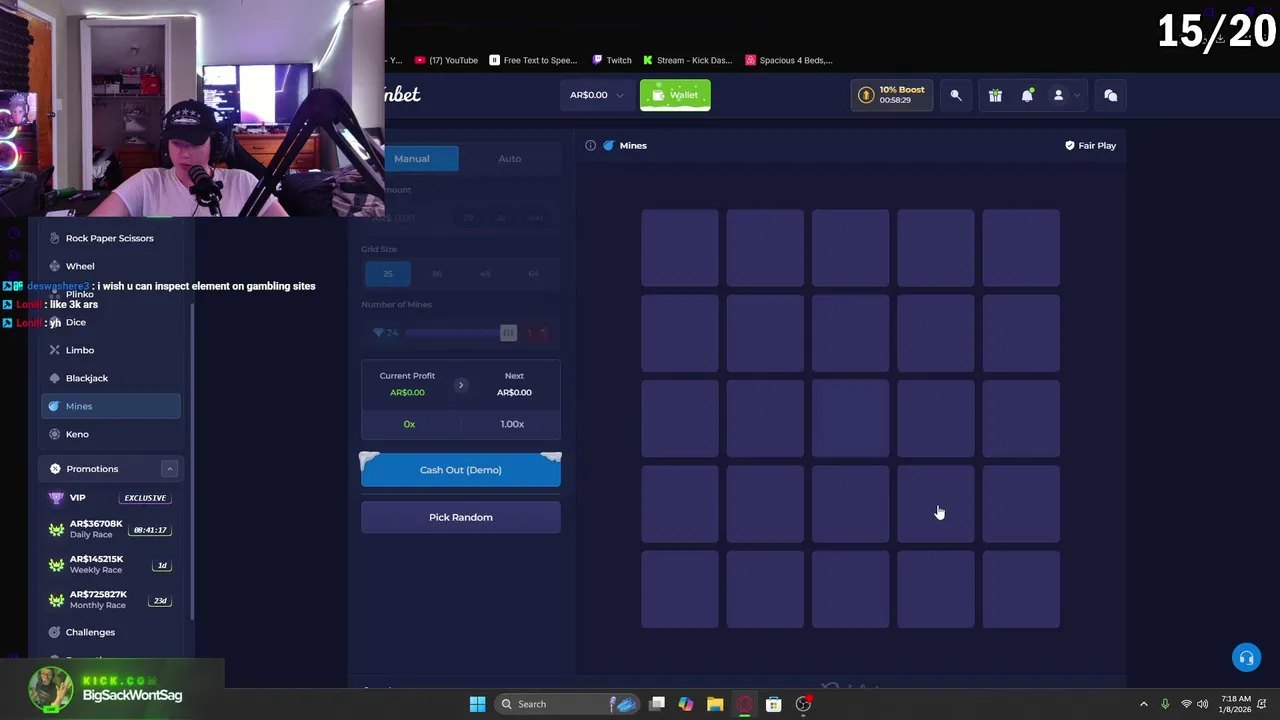
Task: Launch Copilot from the taskbar
Action: 686,704
